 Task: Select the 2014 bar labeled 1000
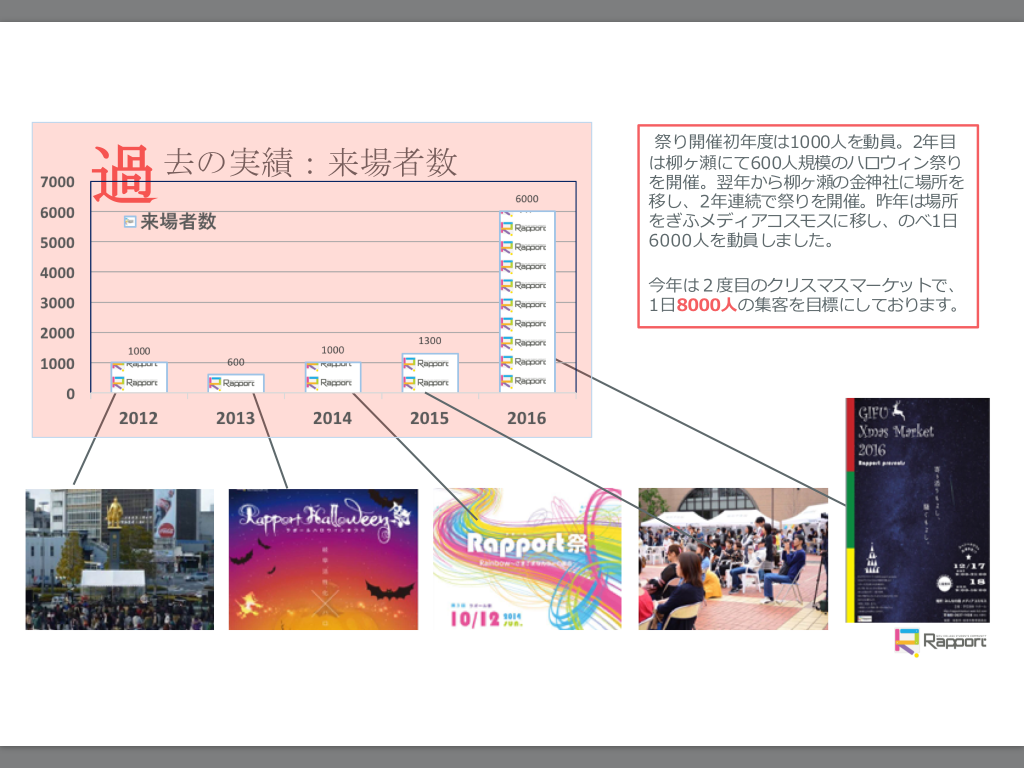coord(332,377)
